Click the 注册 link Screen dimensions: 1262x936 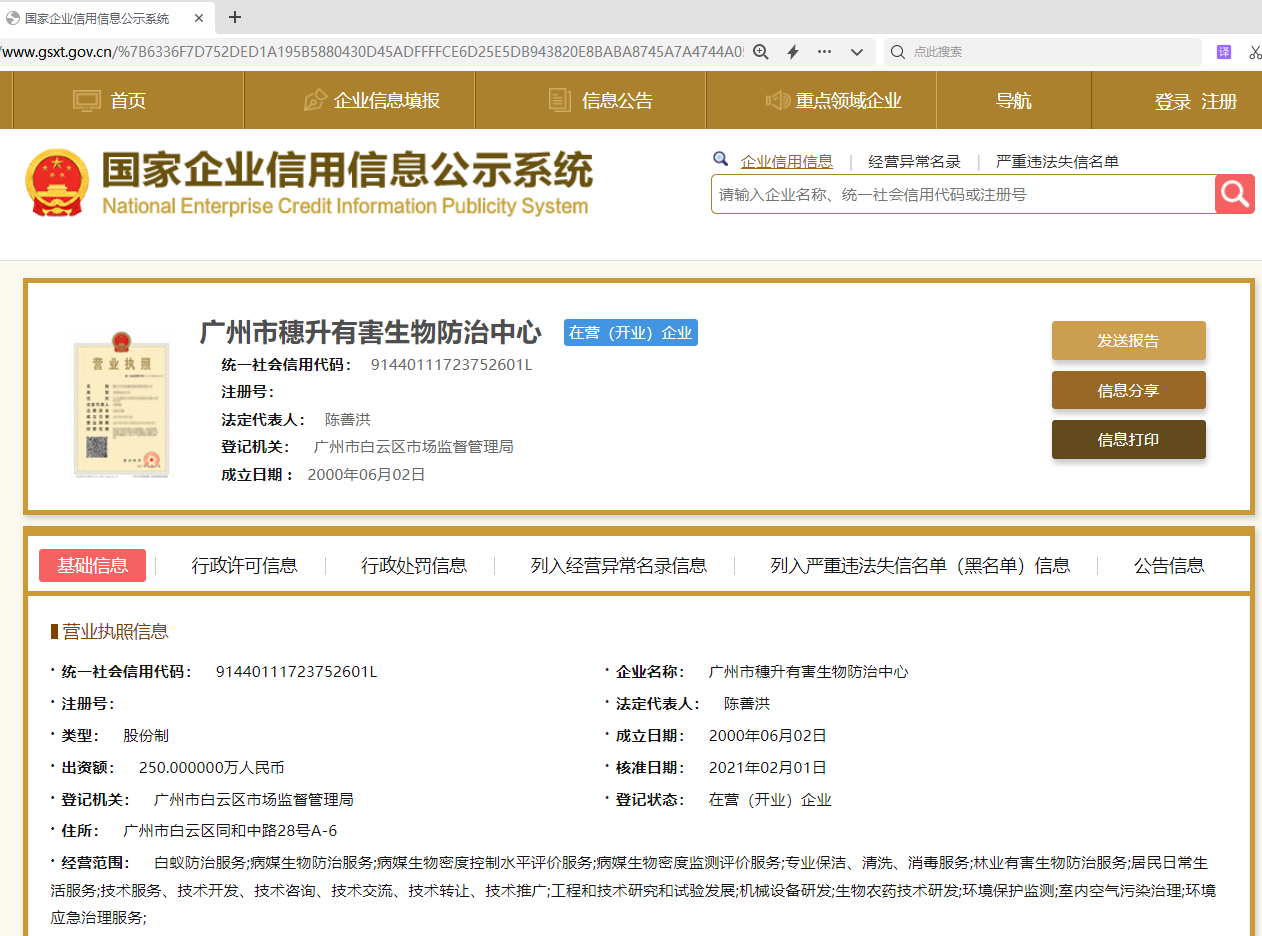point(1219,102)
